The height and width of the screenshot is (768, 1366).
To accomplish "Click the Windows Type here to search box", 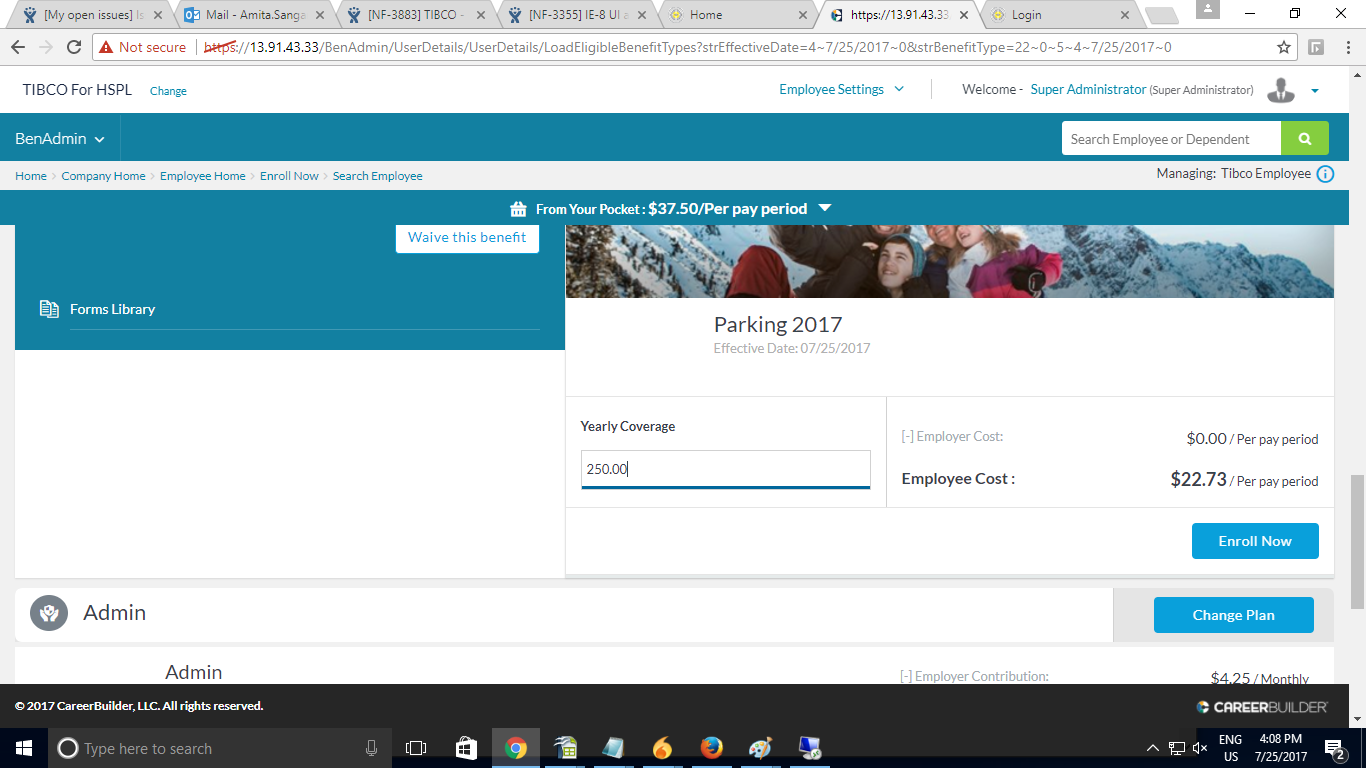I will tap(220, 748).
